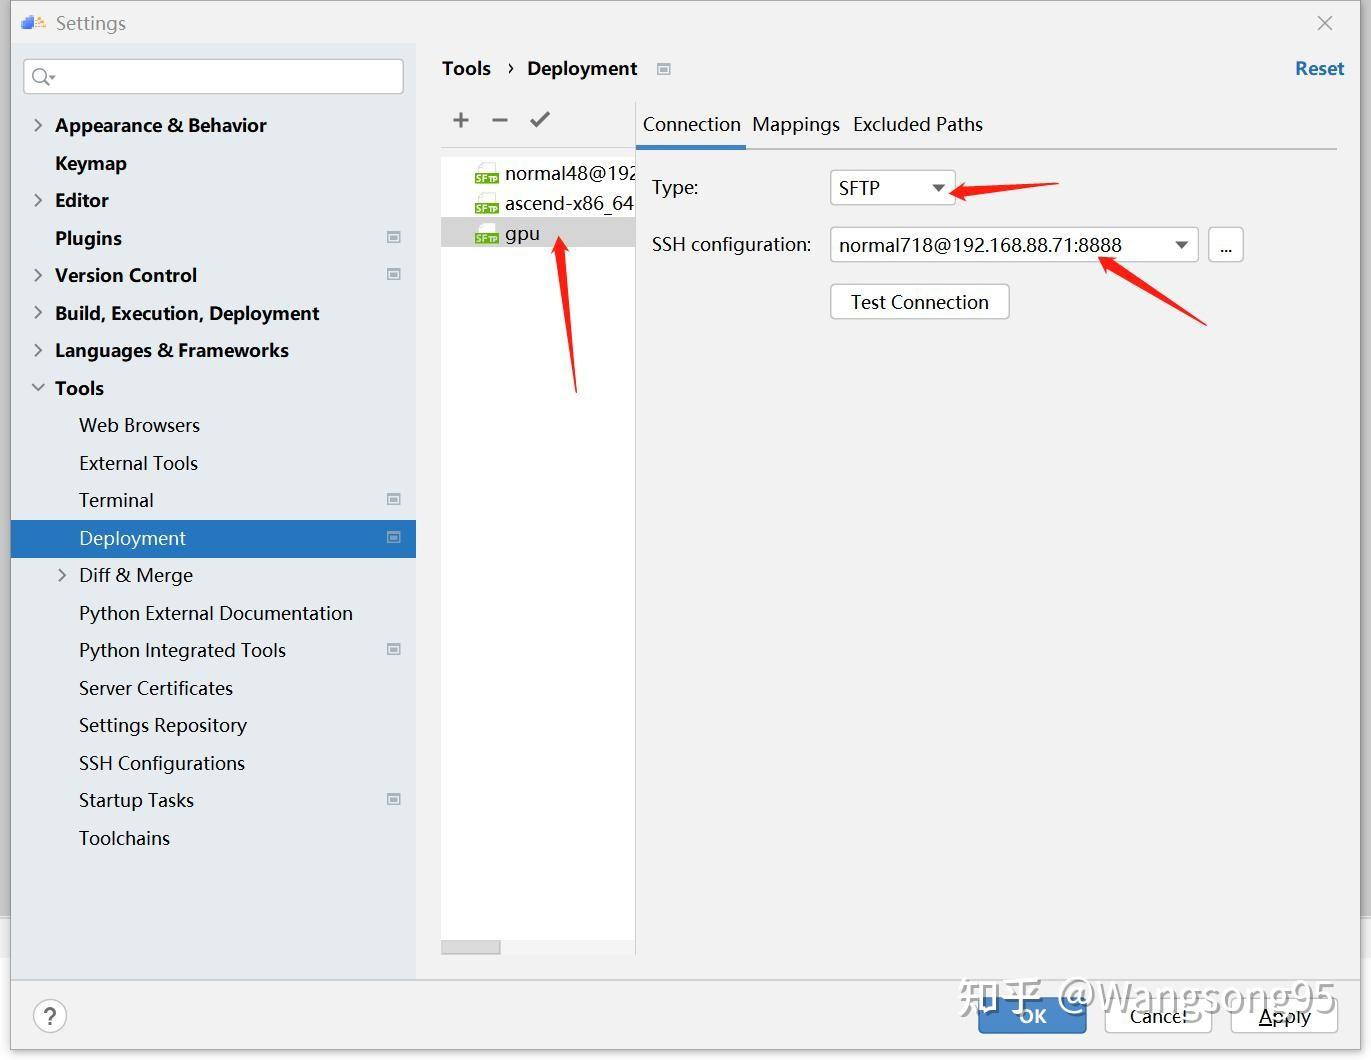Switch to the Excluded Paths tab
The image size is (1371, 1060).
(917, 124)
